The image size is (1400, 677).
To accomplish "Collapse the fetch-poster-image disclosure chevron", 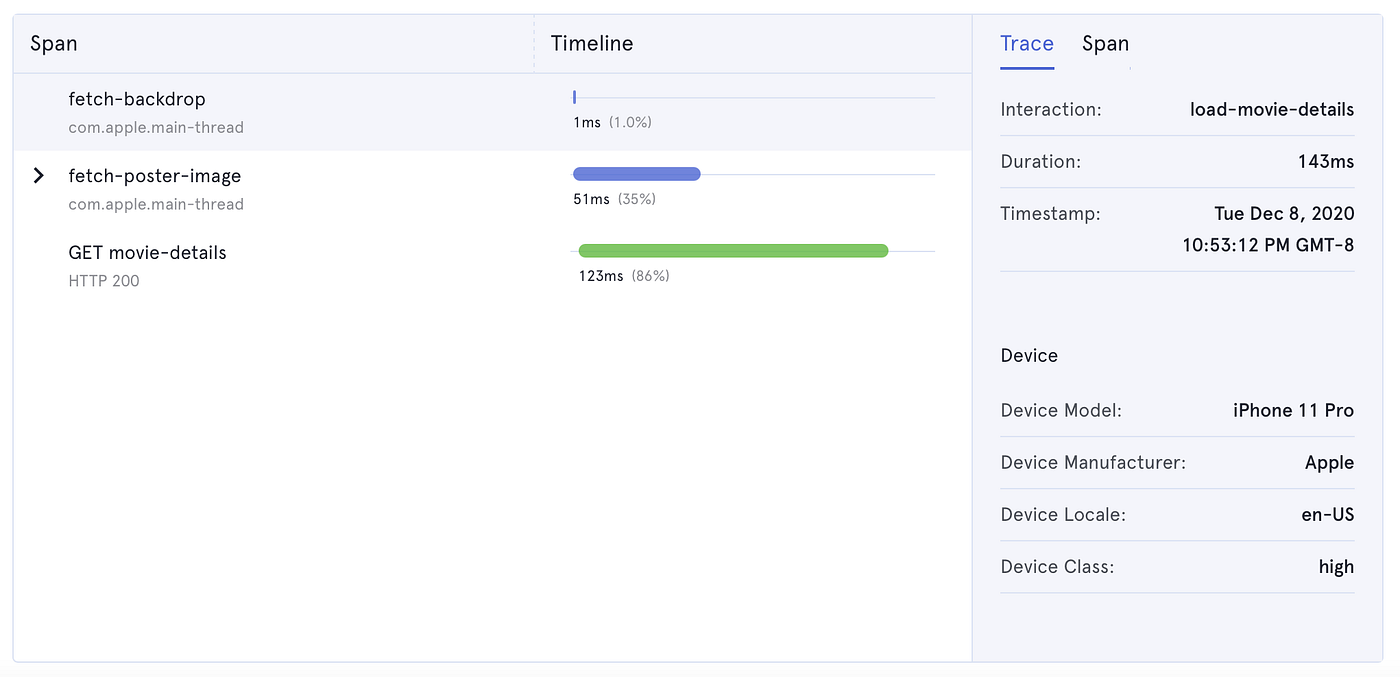I will click(38, 175).
